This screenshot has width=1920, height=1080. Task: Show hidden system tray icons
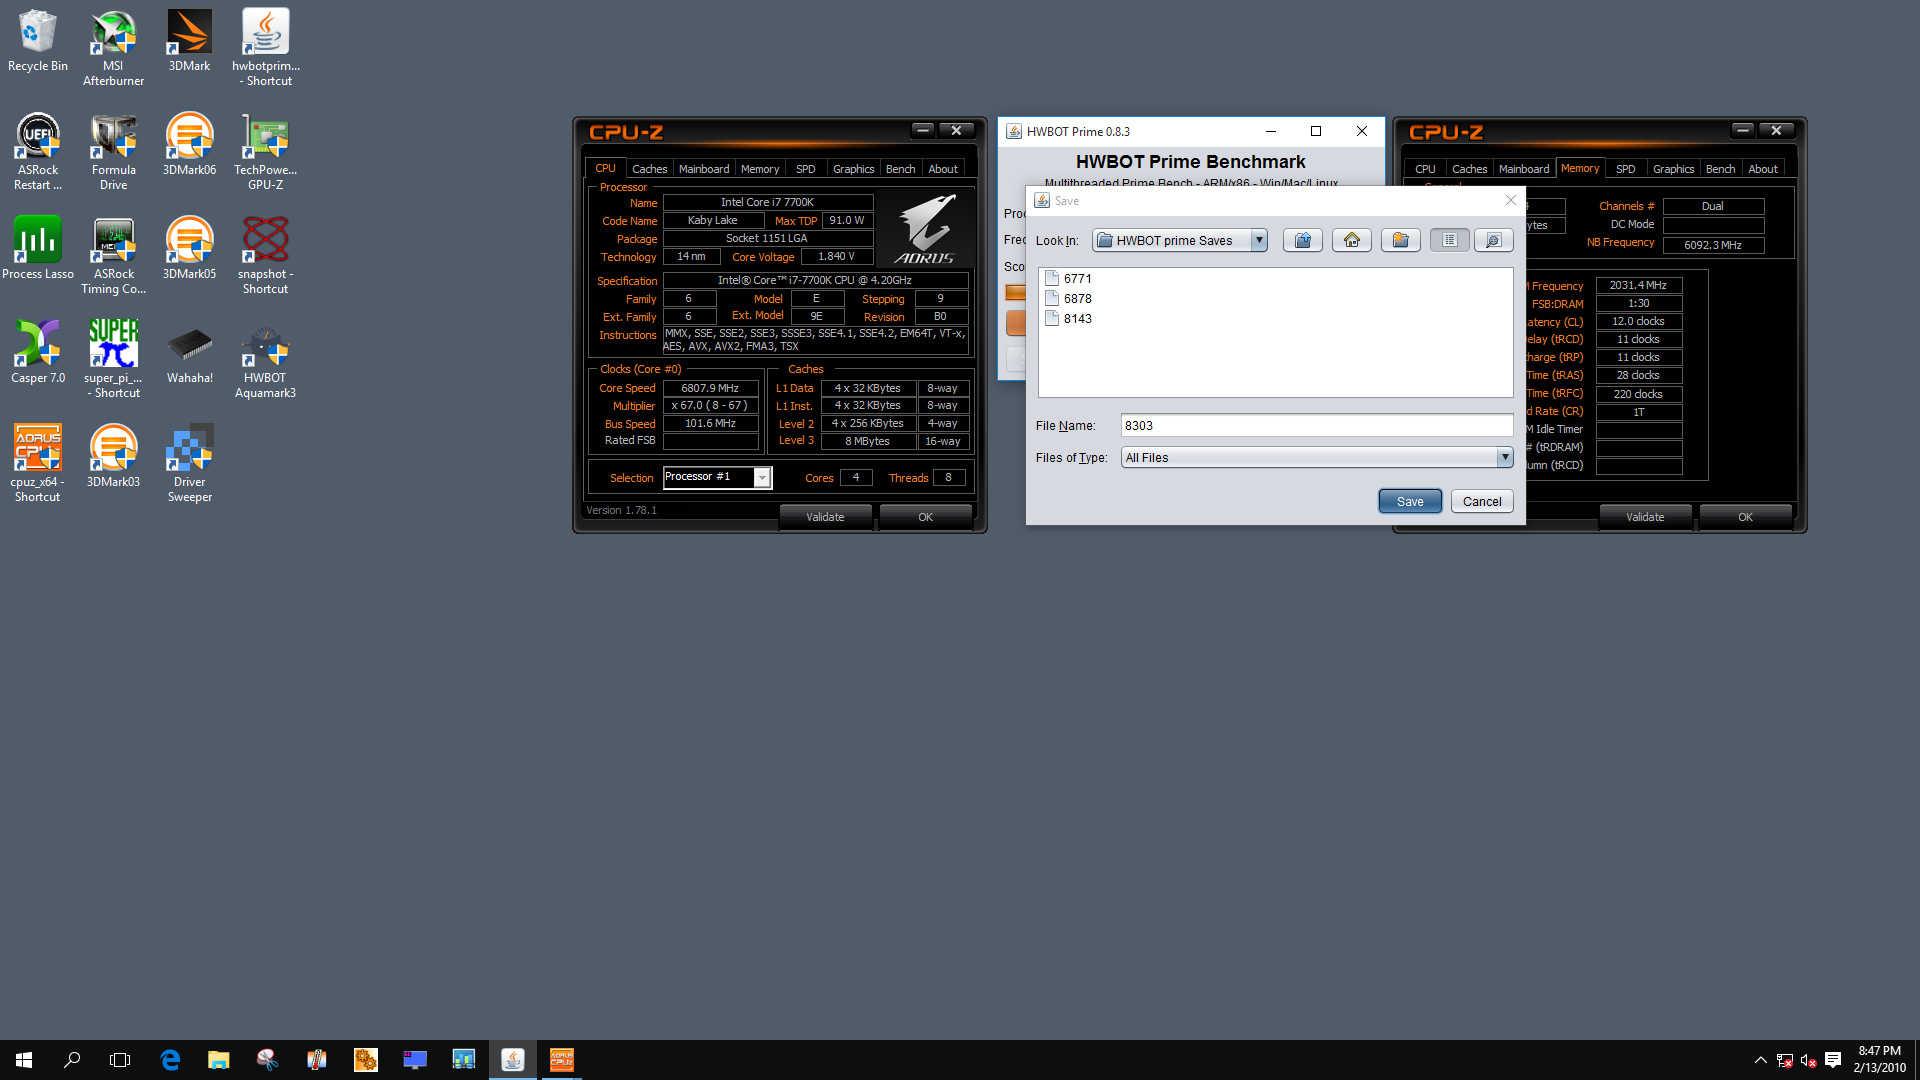tap(1760, 1060)
